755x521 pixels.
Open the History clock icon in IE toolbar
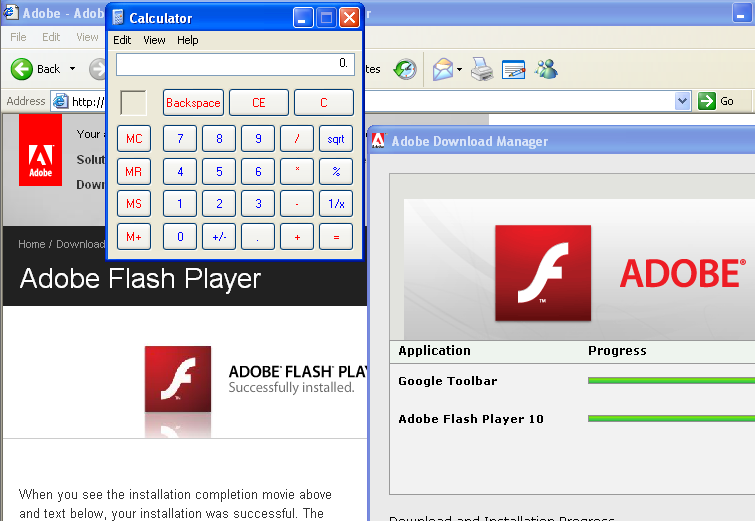pos(405,70)
